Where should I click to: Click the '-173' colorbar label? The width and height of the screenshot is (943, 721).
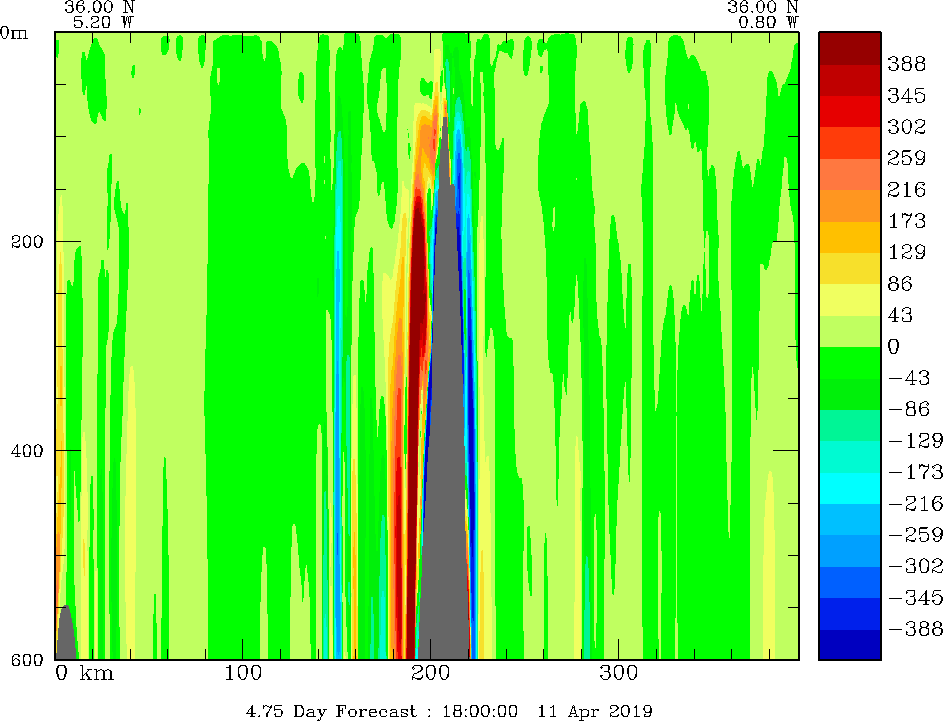915,471
